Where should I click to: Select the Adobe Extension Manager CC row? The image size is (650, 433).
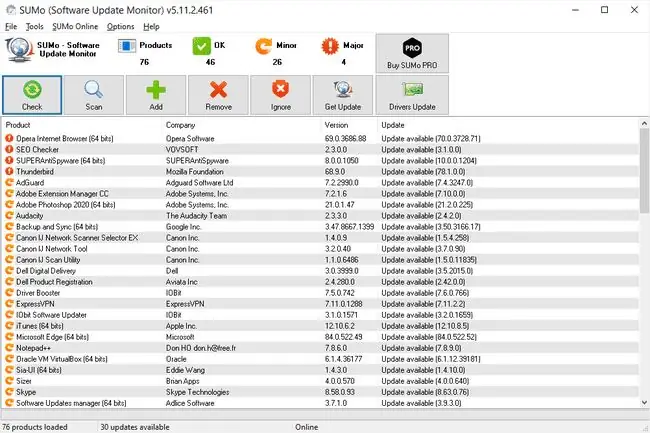tap(321, 194)
